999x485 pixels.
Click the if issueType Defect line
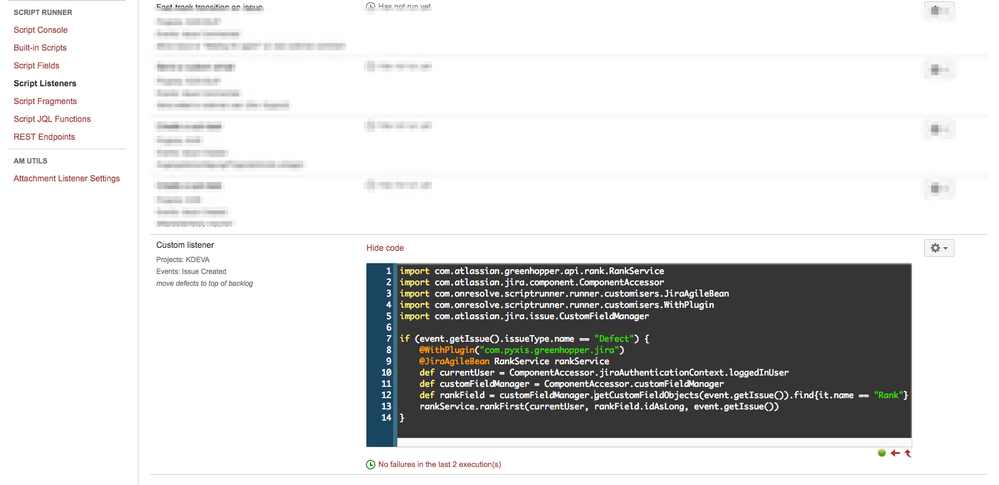(524, 340)
